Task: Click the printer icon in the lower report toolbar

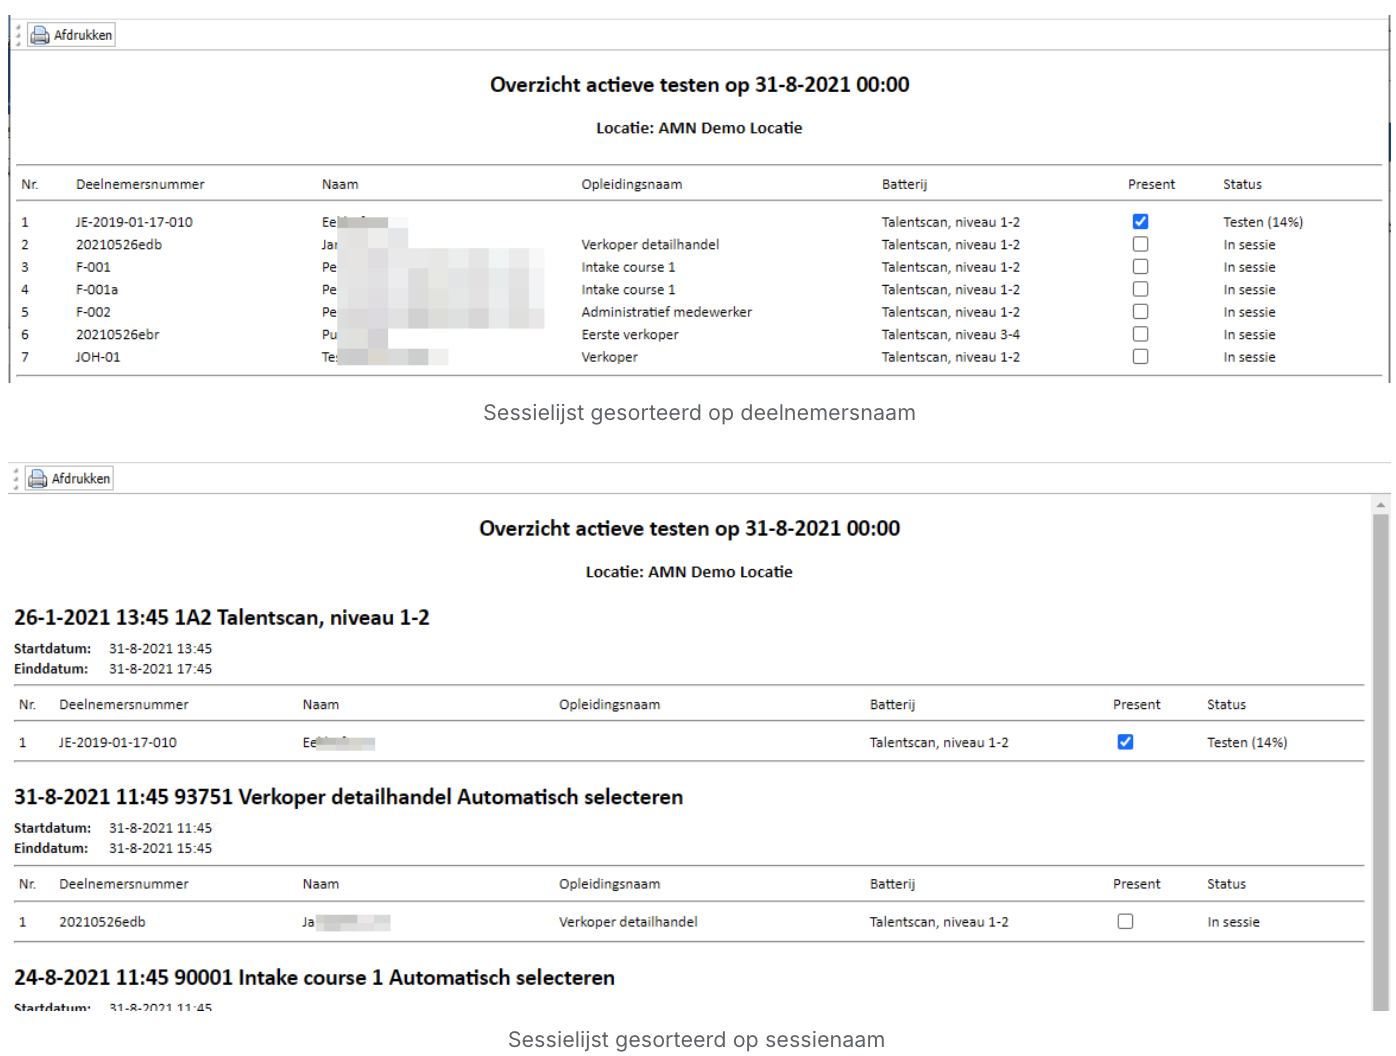Action: click(38, 479)
